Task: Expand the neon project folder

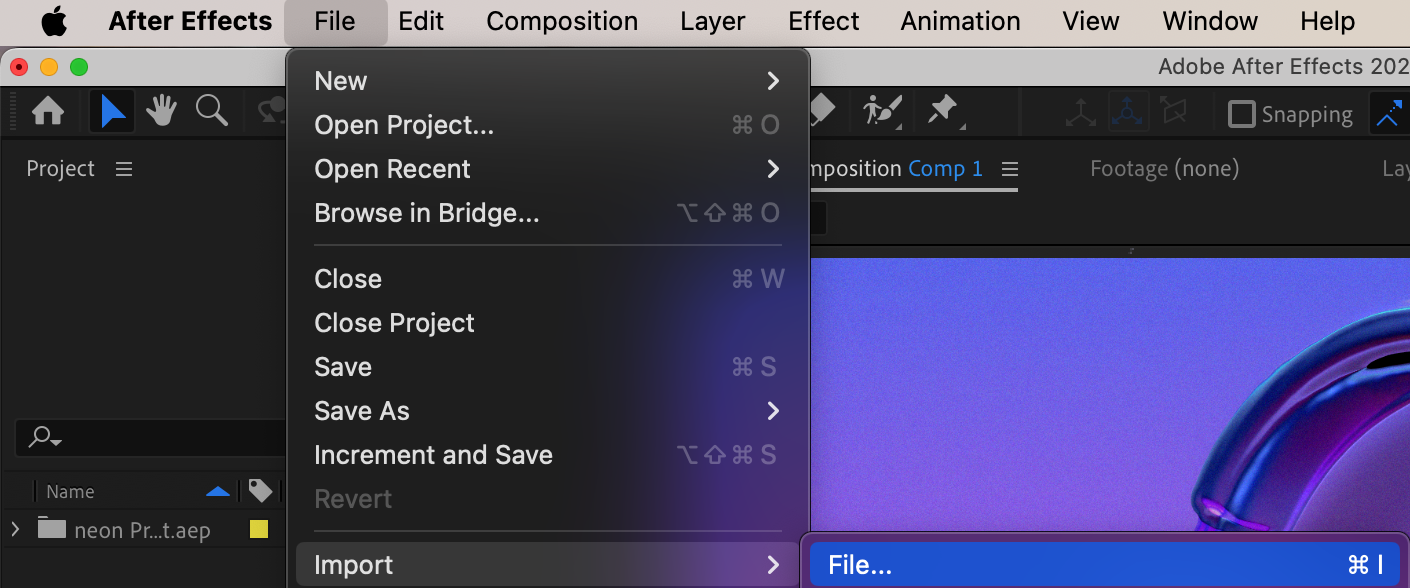Action: point(15,529)
